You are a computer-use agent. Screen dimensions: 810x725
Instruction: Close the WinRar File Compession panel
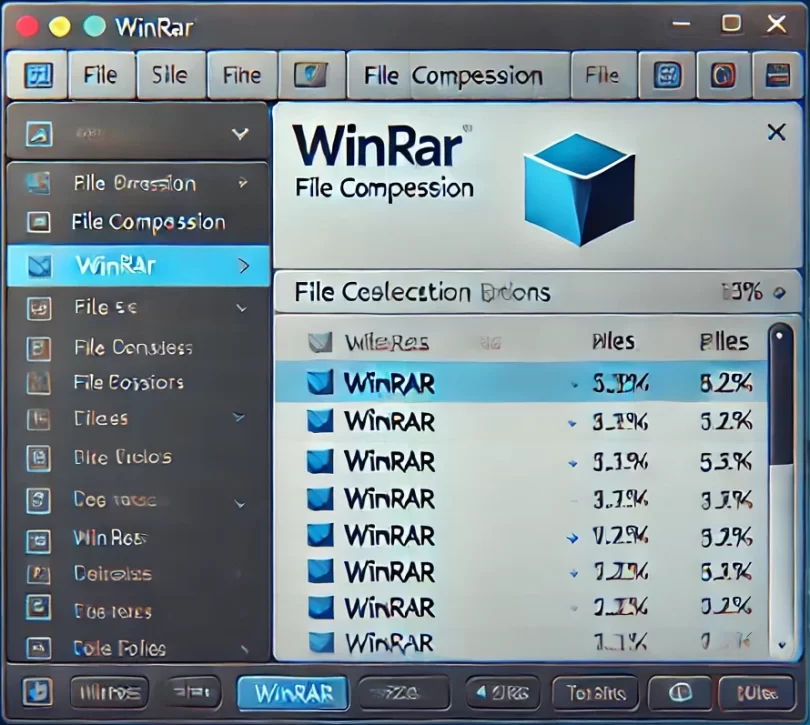click(x=776, y=132)
